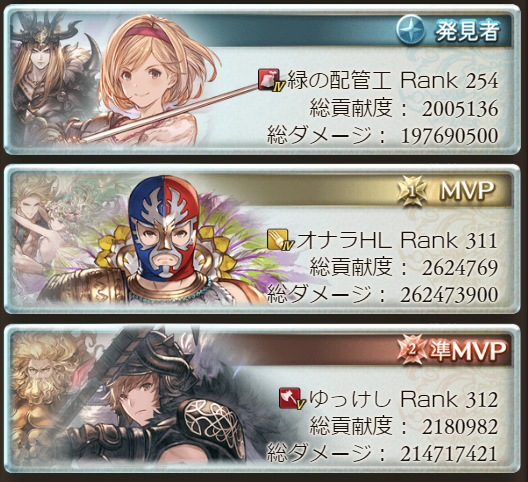Select the horned dark knight summon portrait
This screenshot has height=482, width=528.
(x=51, y=77)
